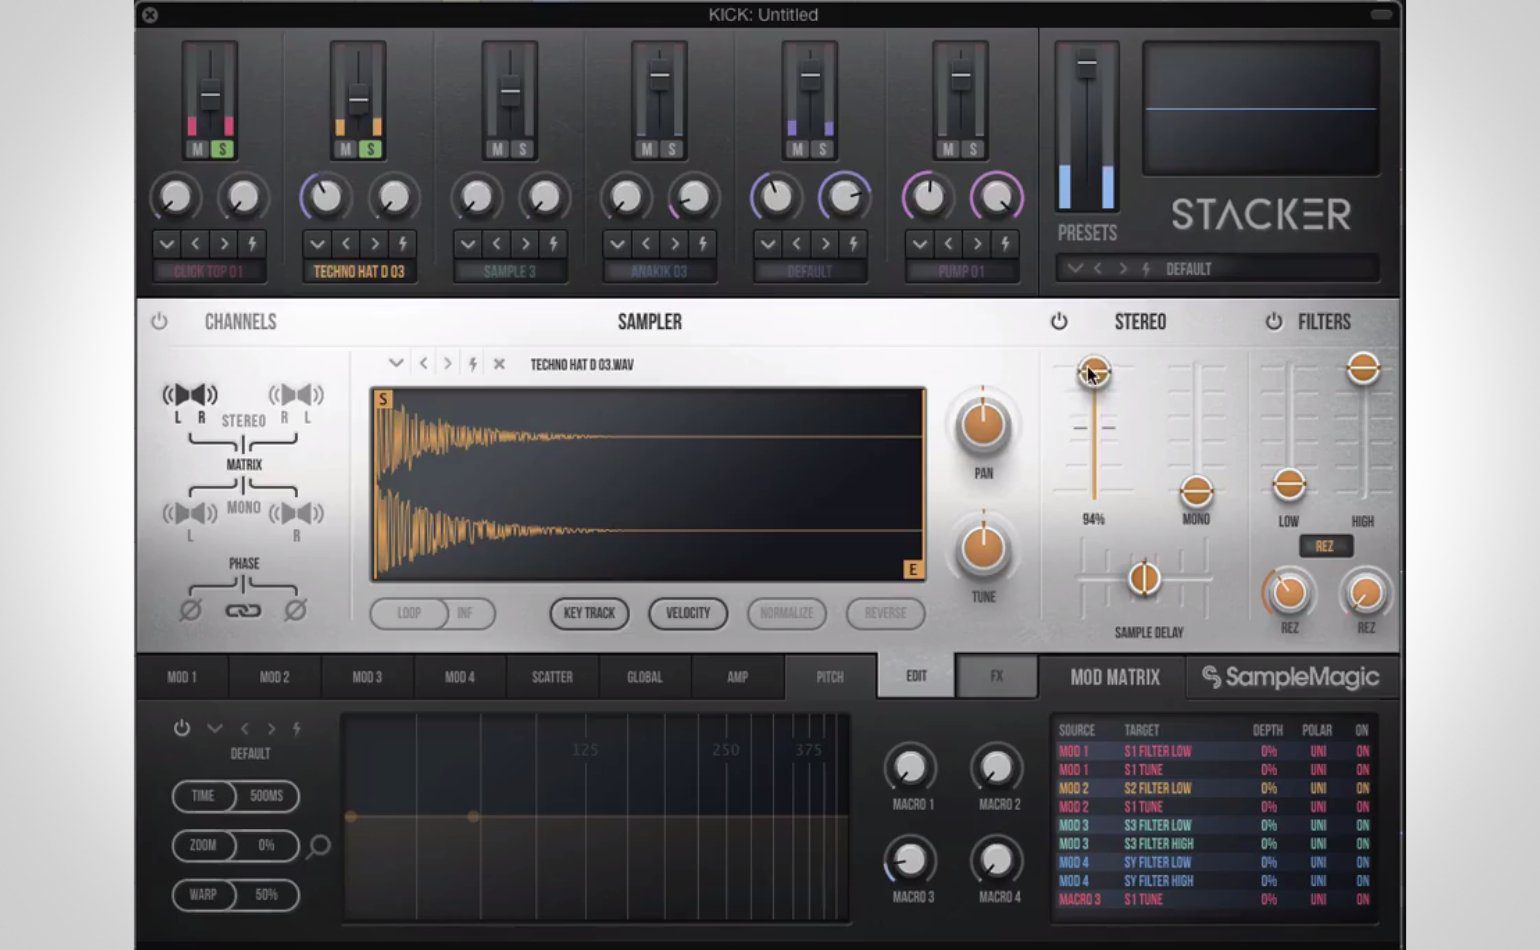Viewport: 1540px width, 950px height.
Task: Solo the Techno Hat D 03 channel
Action: [x=371, y=149]
